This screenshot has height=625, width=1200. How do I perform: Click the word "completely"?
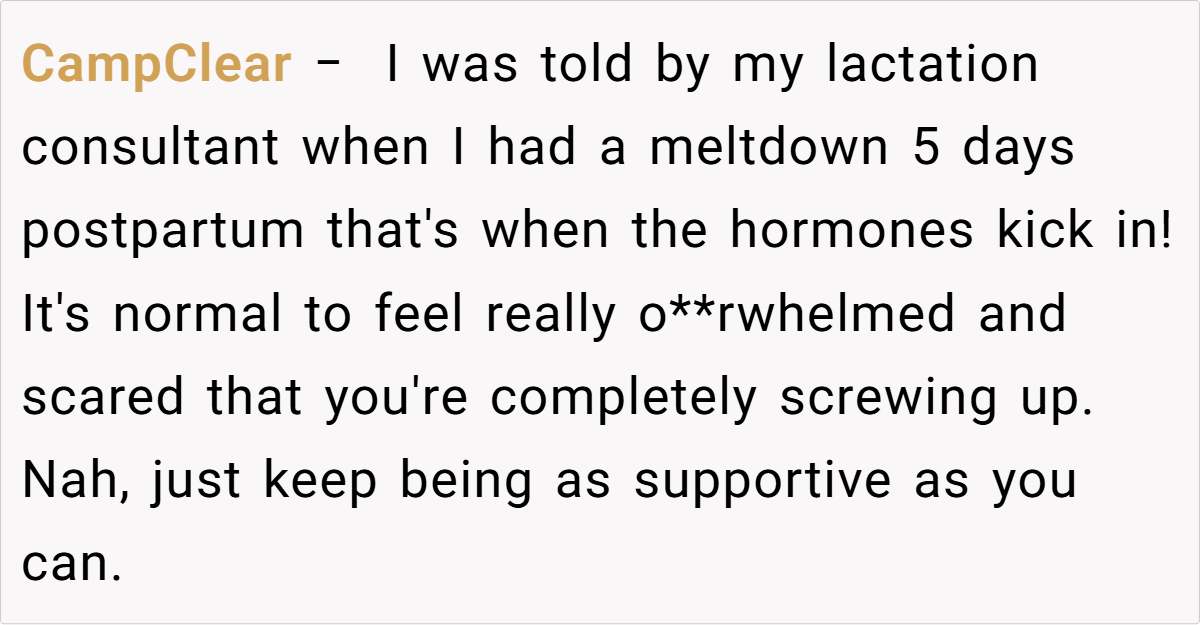point(625,398)
